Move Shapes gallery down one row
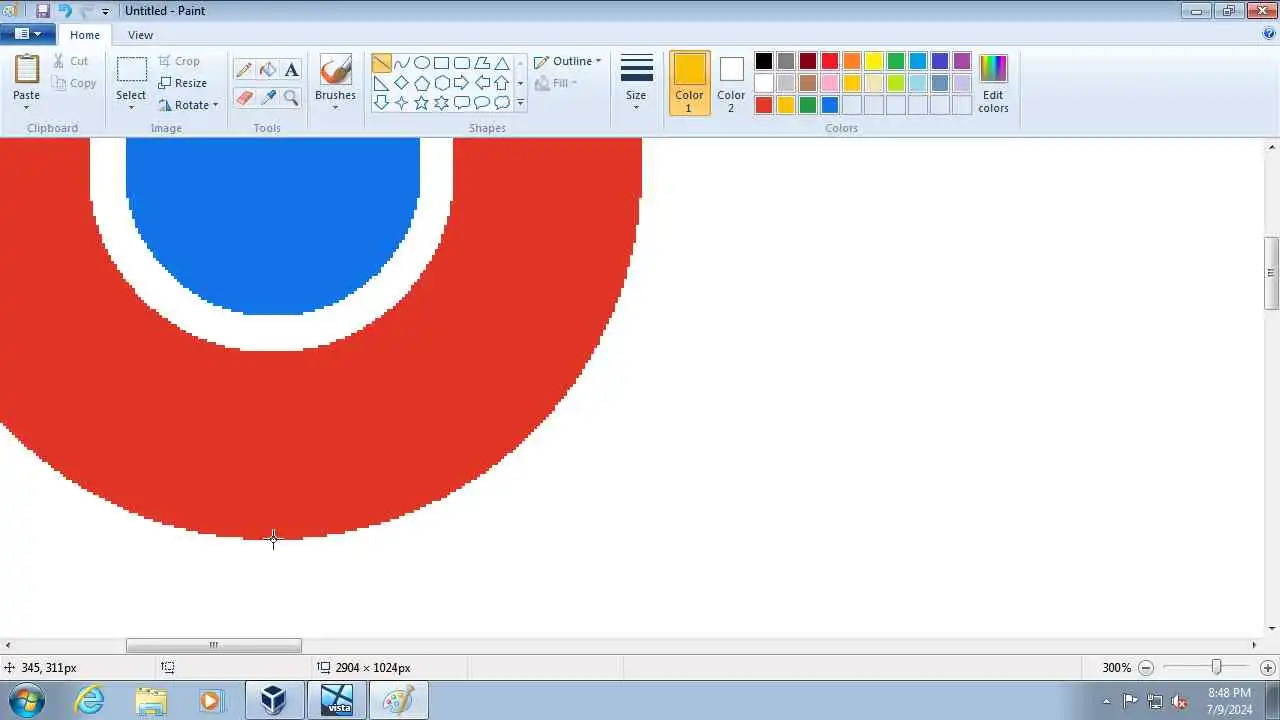 [520, 83]
